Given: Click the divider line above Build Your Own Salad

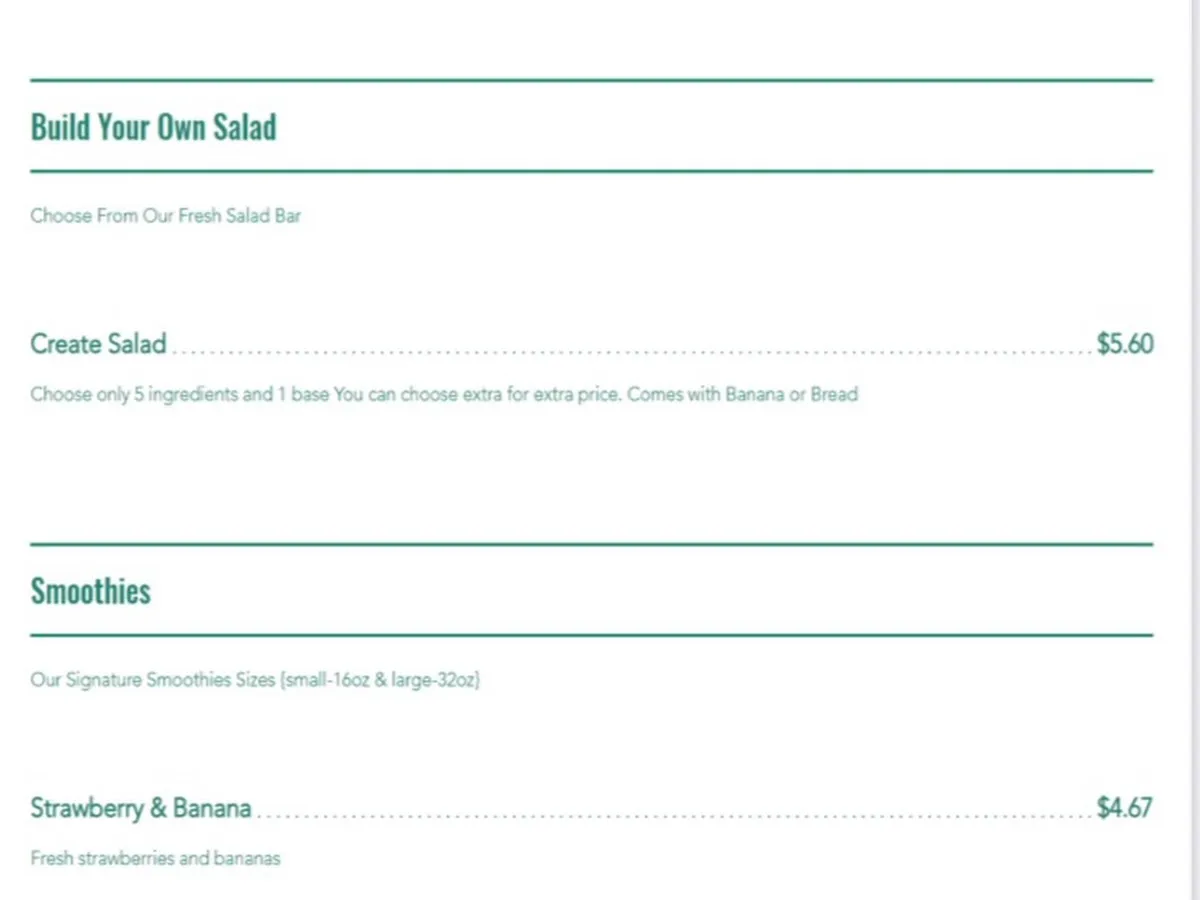Looking at the screenshot, I should pos(590,80).
